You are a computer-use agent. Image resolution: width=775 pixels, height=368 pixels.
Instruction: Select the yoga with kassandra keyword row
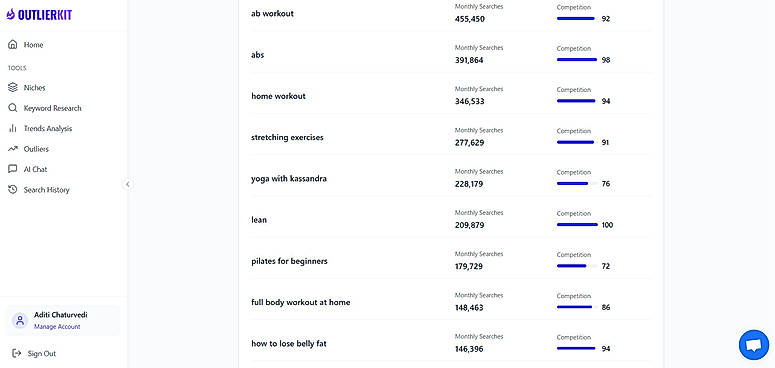pyautogui.click(x=451, y=178)
